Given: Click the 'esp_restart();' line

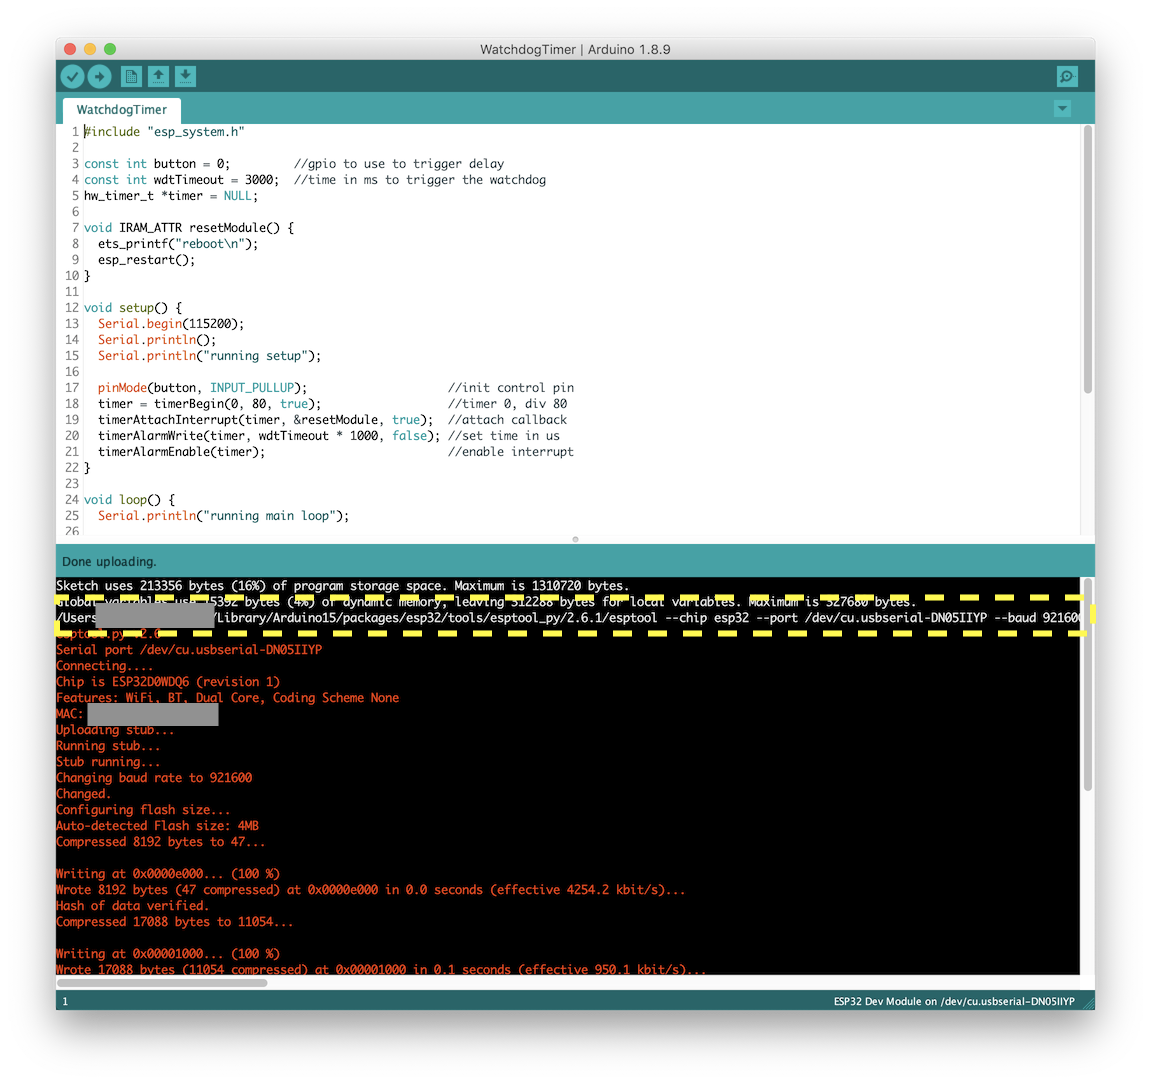Looking at the screenshot, I should pyautogui.click(x=147, y=260).
